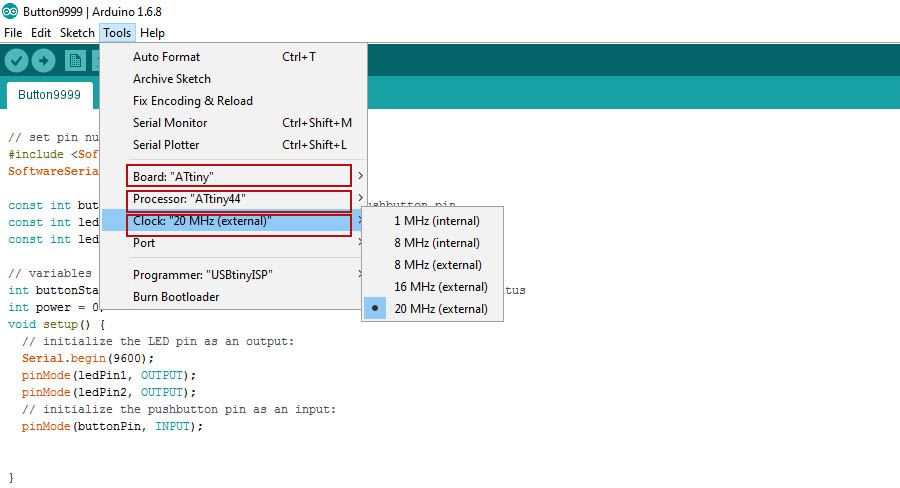Click the #include code line
This screenshot has height=488, width=900.
[53, 154]
